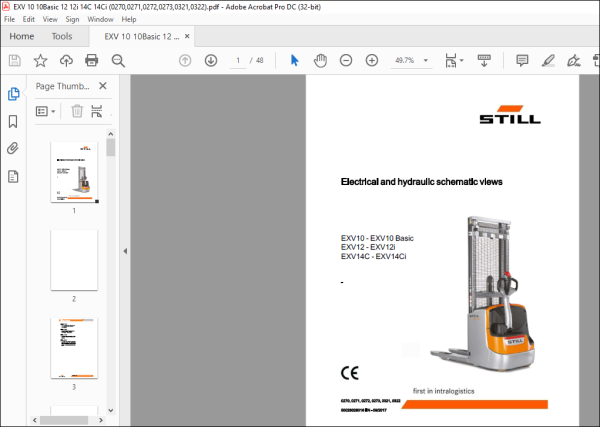Open the Edit menu
The height and width of the screenshot is (427, 600).
pos(29,19)
